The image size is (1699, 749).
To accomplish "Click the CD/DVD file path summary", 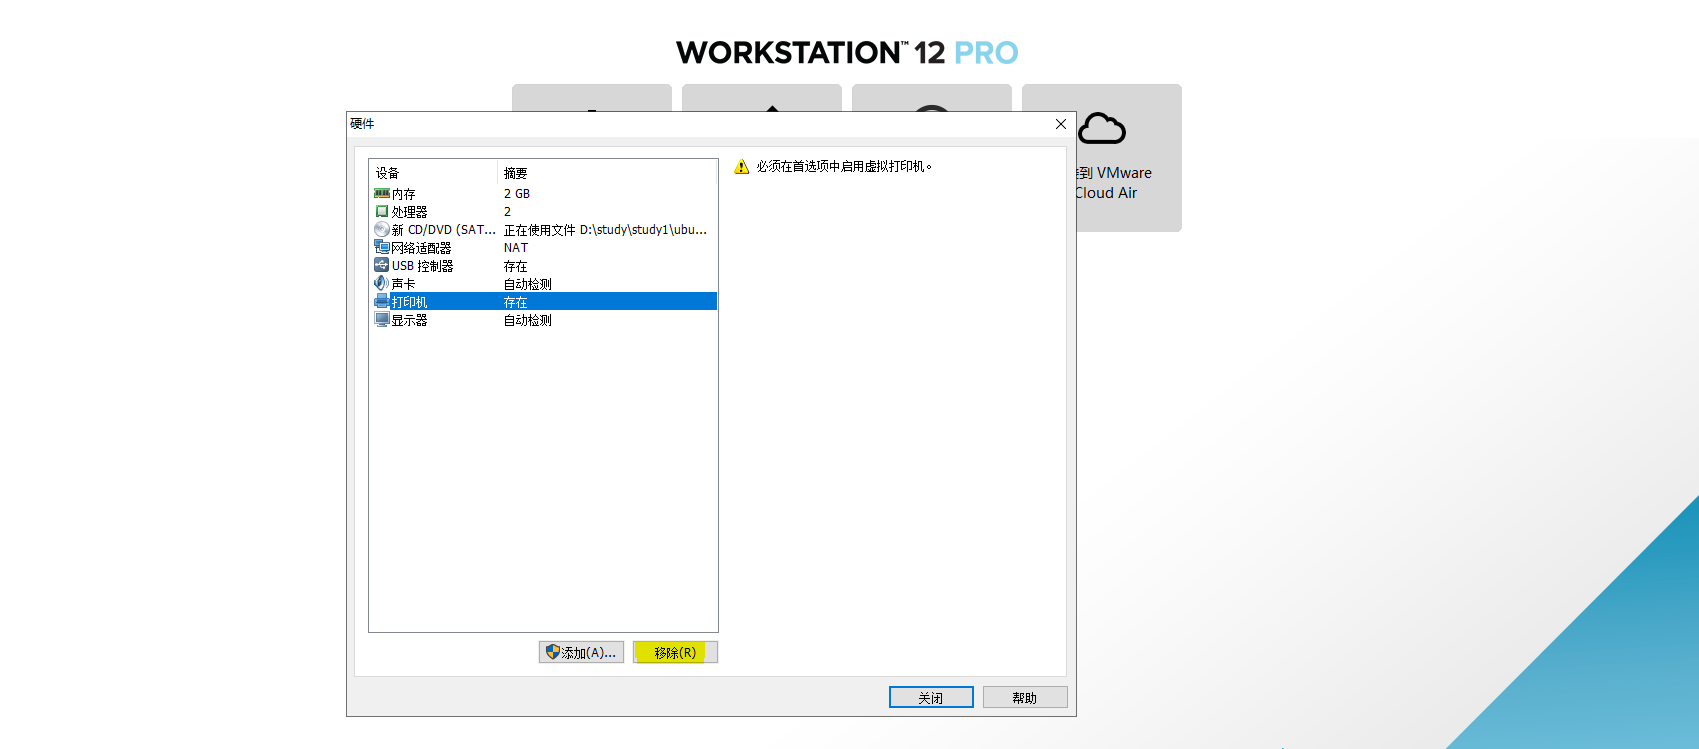I will coord(606,230).
